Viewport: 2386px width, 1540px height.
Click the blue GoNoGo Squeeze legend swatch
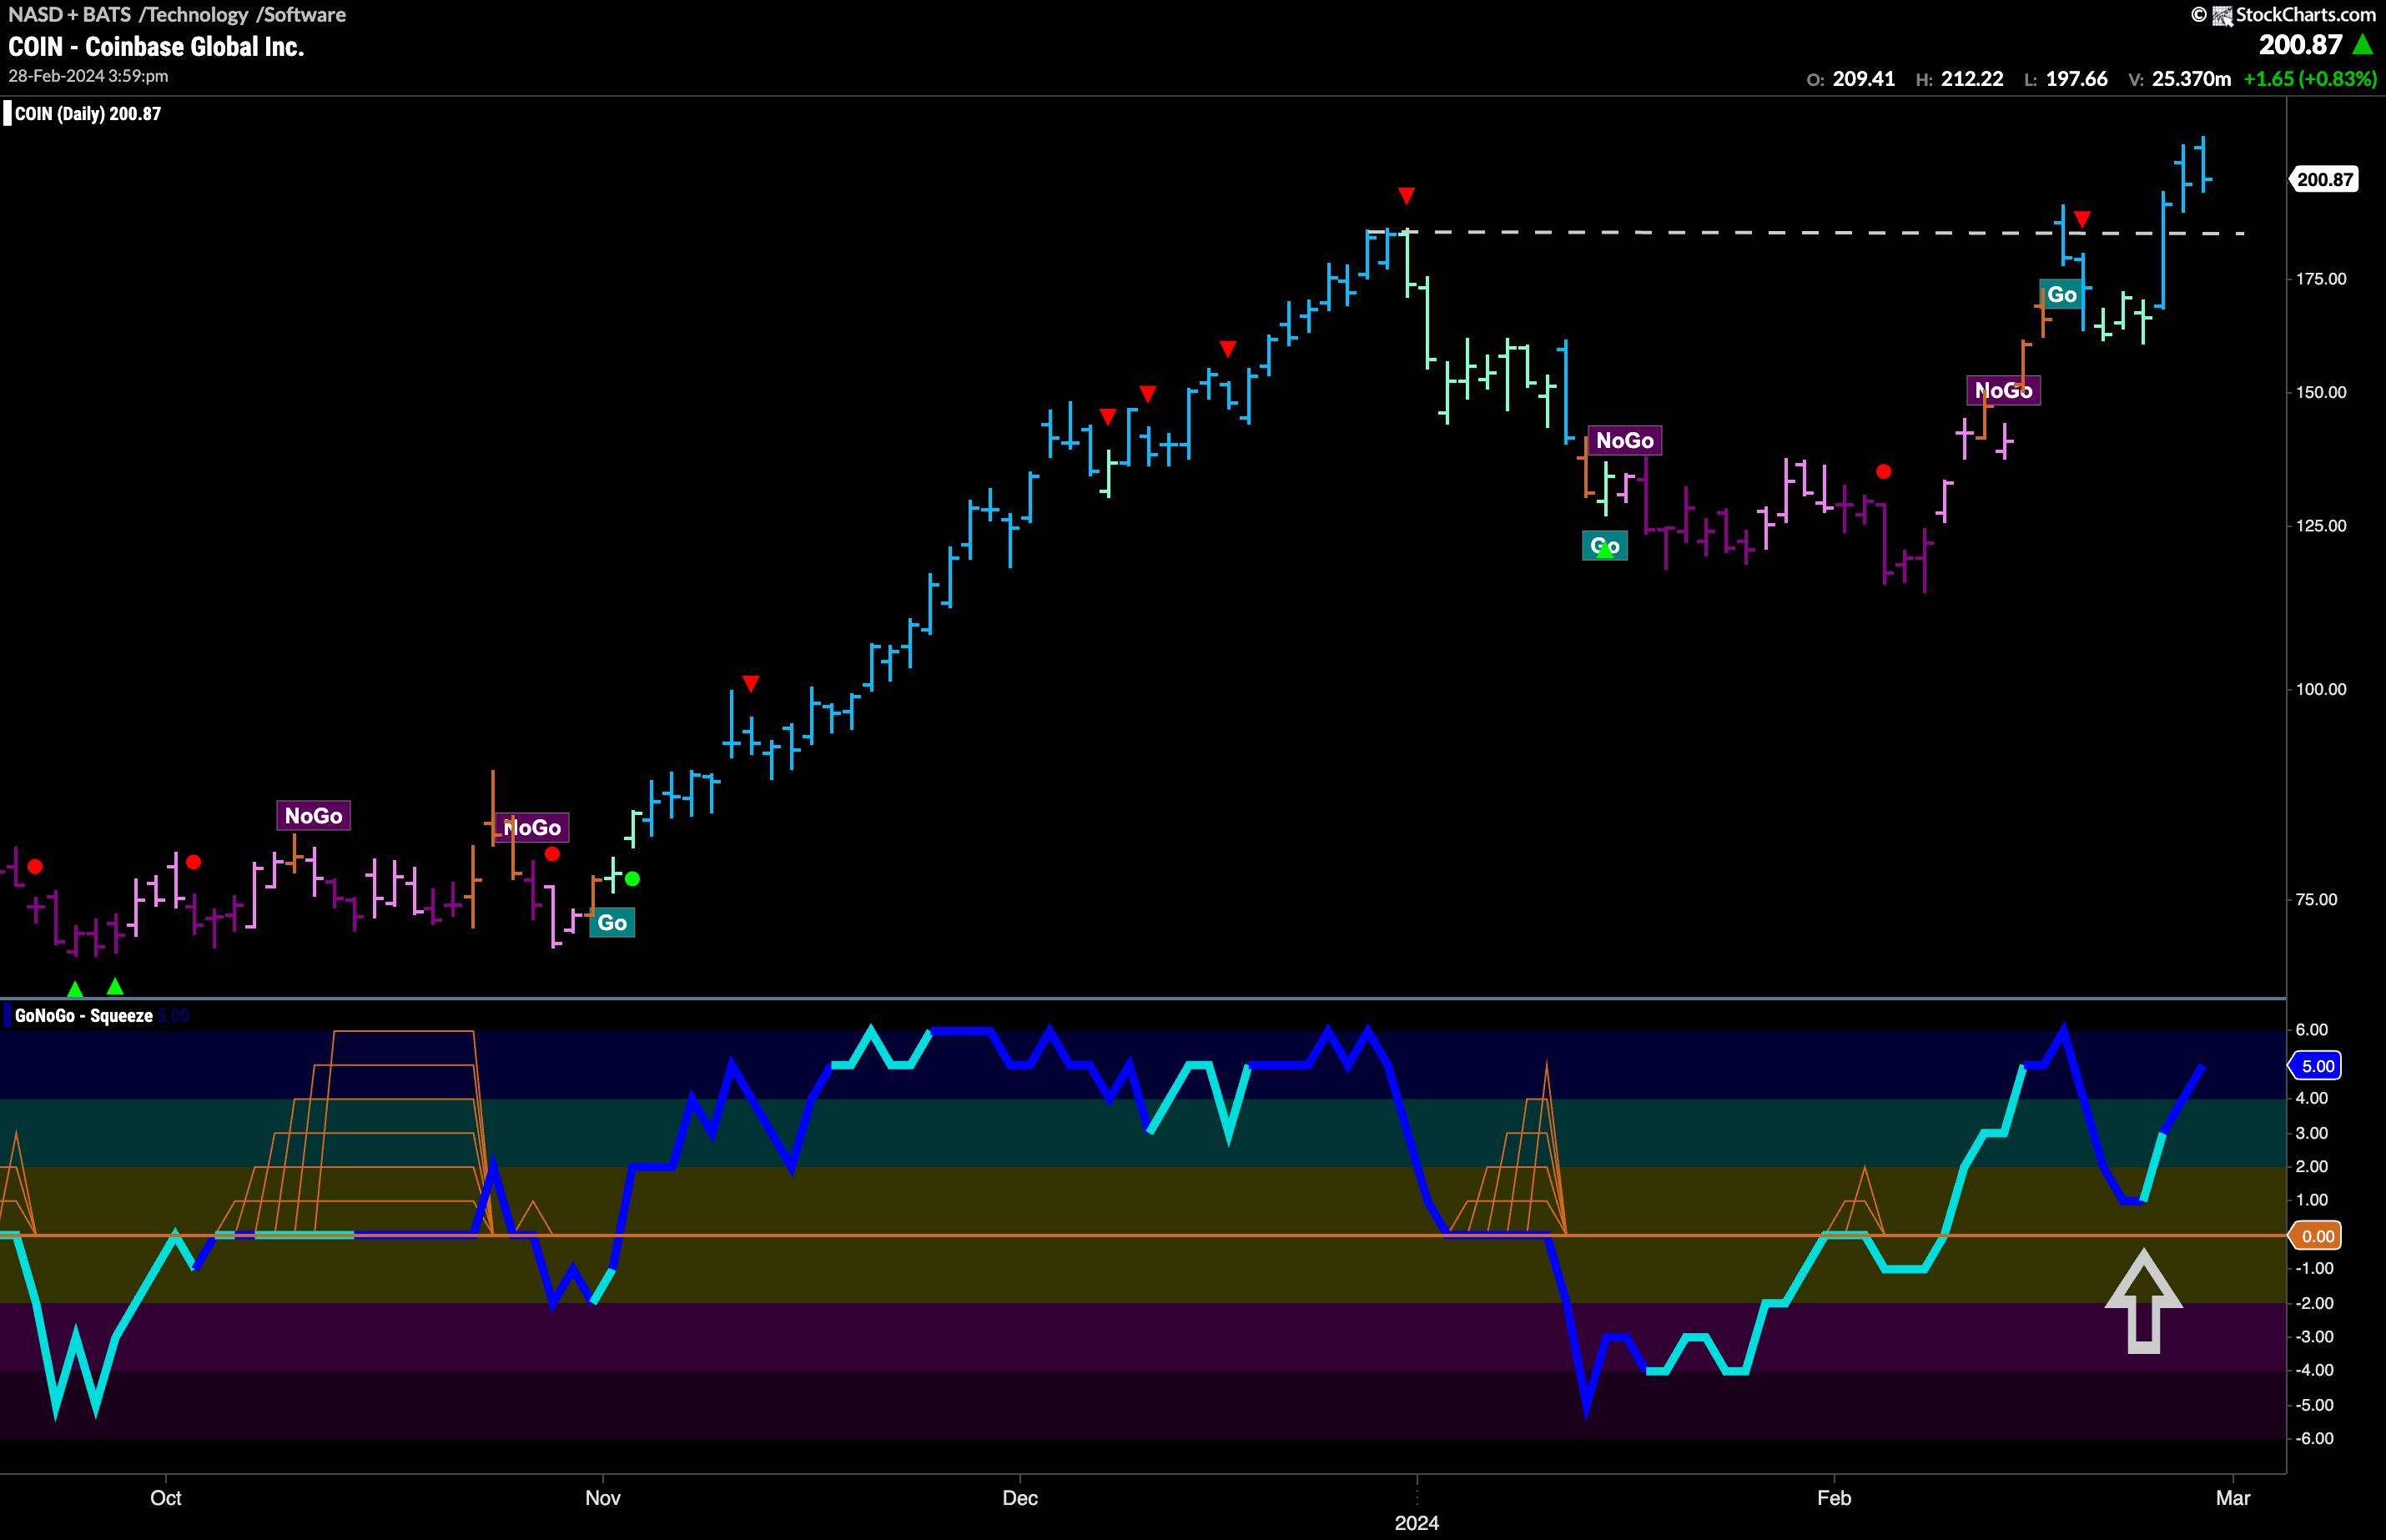coord(7,1016)
